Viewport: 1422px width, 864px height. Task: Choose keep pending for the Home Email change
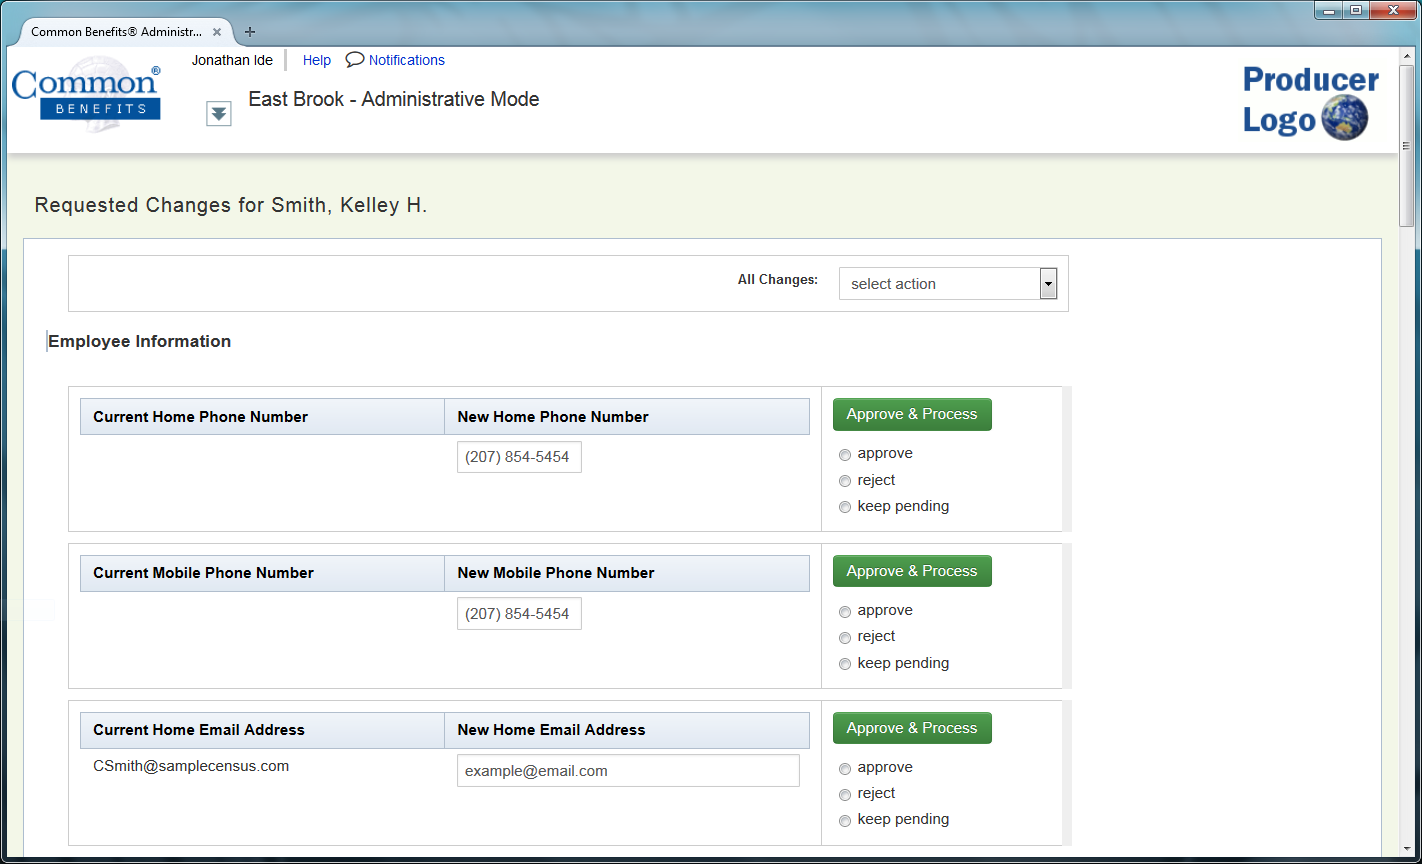[845, 820]
